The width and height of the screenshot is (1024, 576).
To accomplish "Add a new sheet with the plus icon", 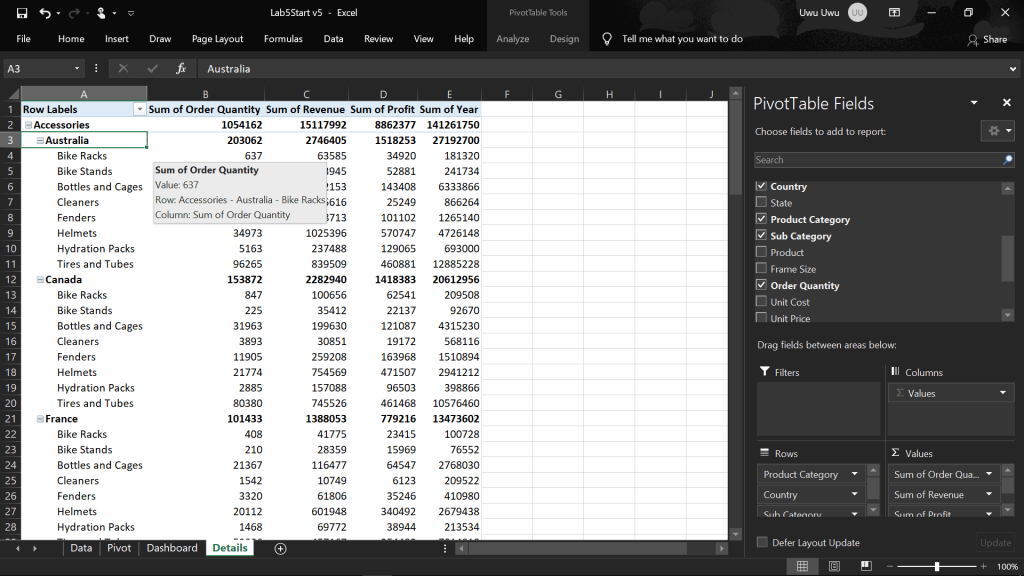I will 280,548.
